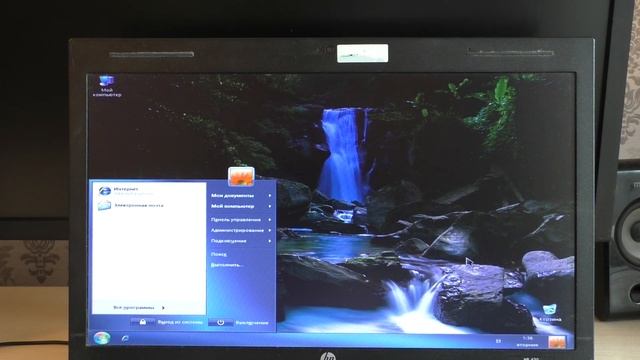Viewport: 640px width, 360px height.
Task: Open the Мой компьютер desktop icon
Action: 107,86
